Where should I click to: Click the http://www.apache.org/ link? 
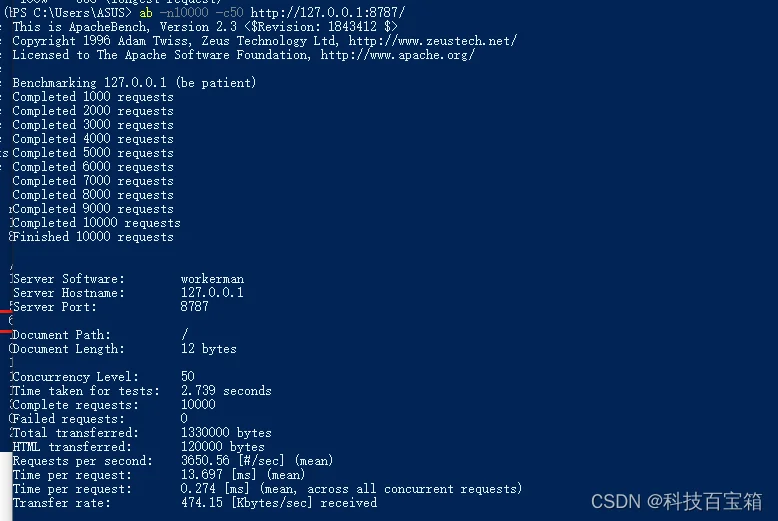pyautogui.click(x=397, y=55)
